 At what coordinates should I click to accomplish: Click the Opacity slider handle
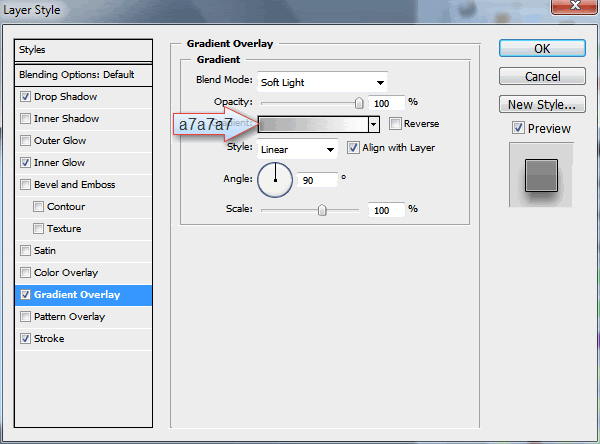[358, 102]
